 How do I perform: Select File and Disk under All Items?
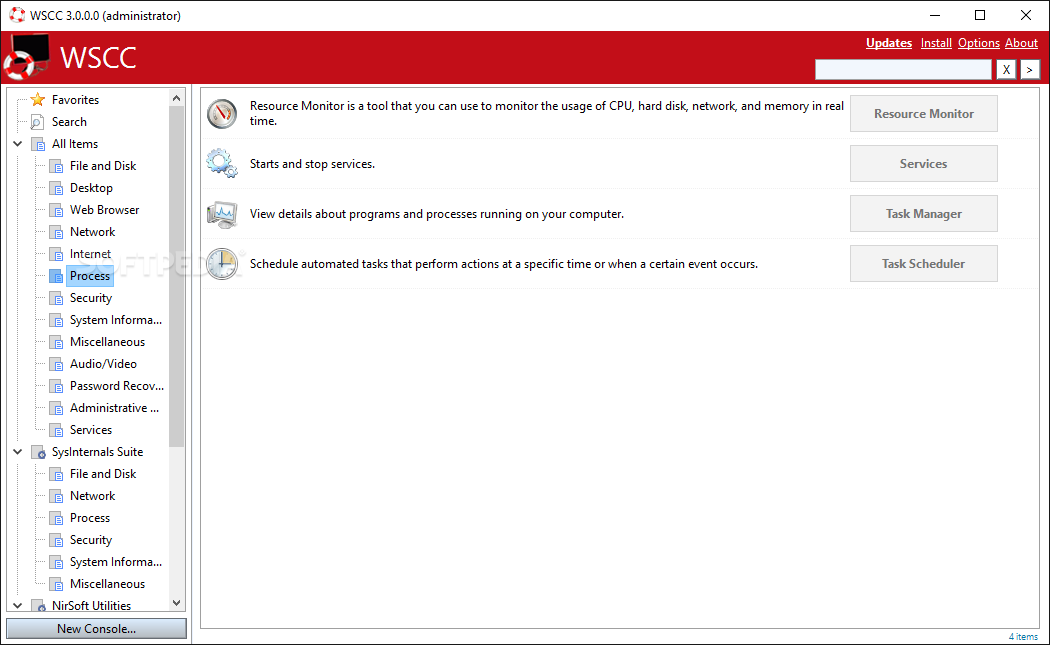click(102, 166)
